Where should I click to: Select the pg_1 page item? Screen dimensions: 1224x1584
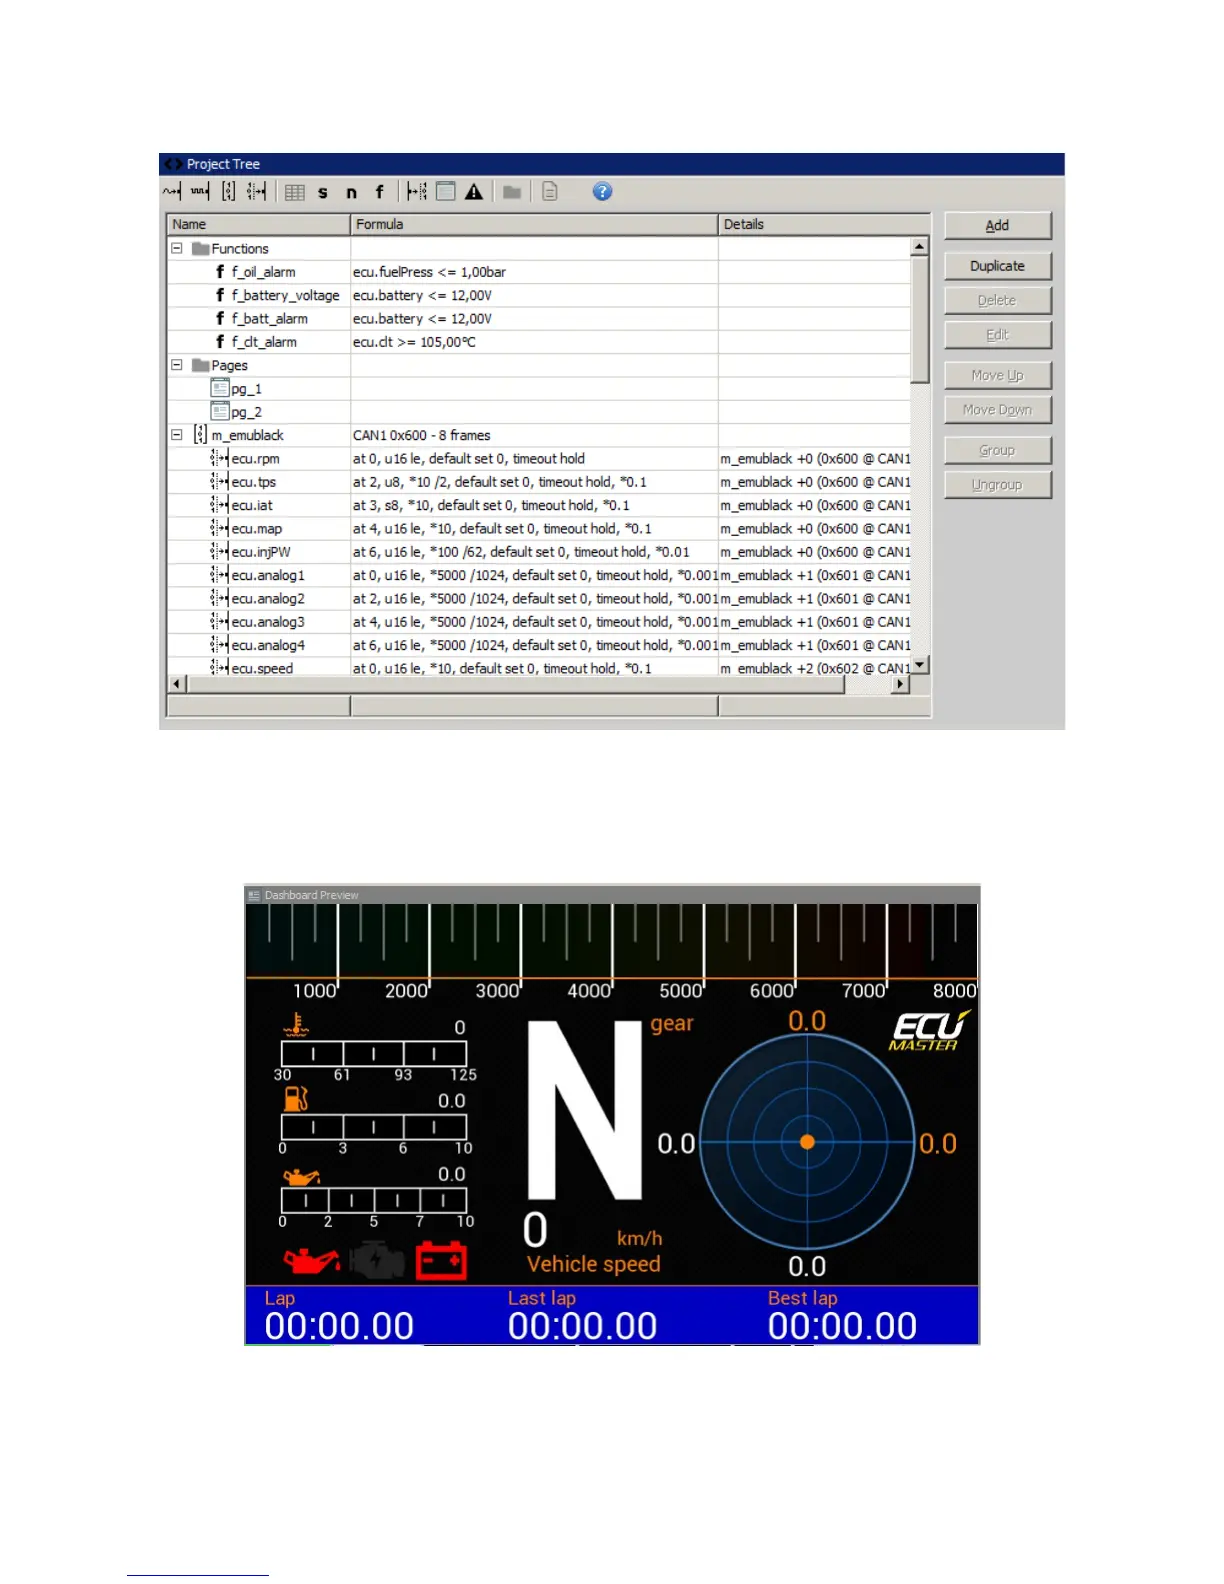[x=246, y=389]
